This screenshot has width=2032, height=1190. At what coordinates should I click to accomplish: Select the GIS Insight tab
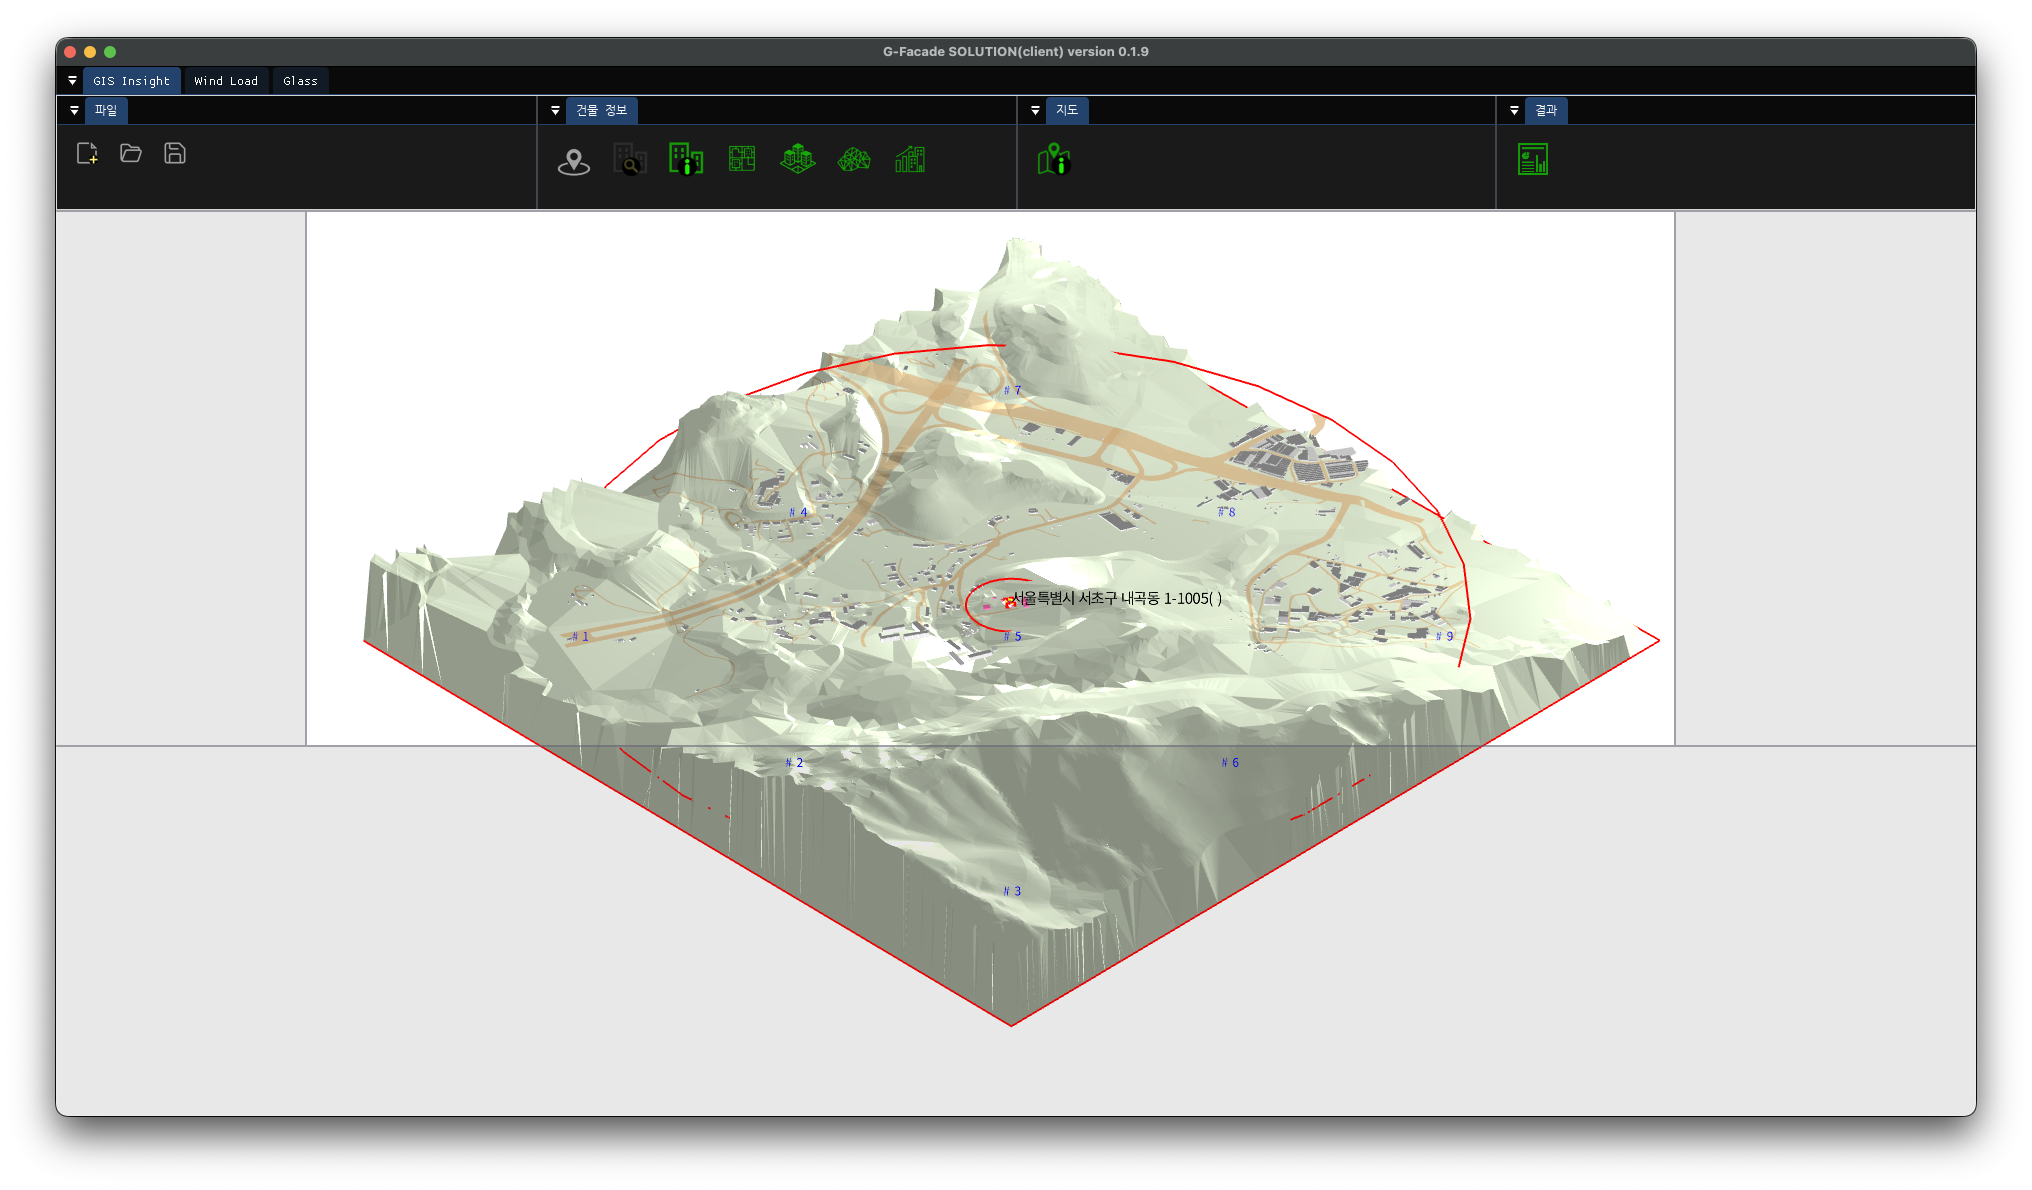click(131, 81)
